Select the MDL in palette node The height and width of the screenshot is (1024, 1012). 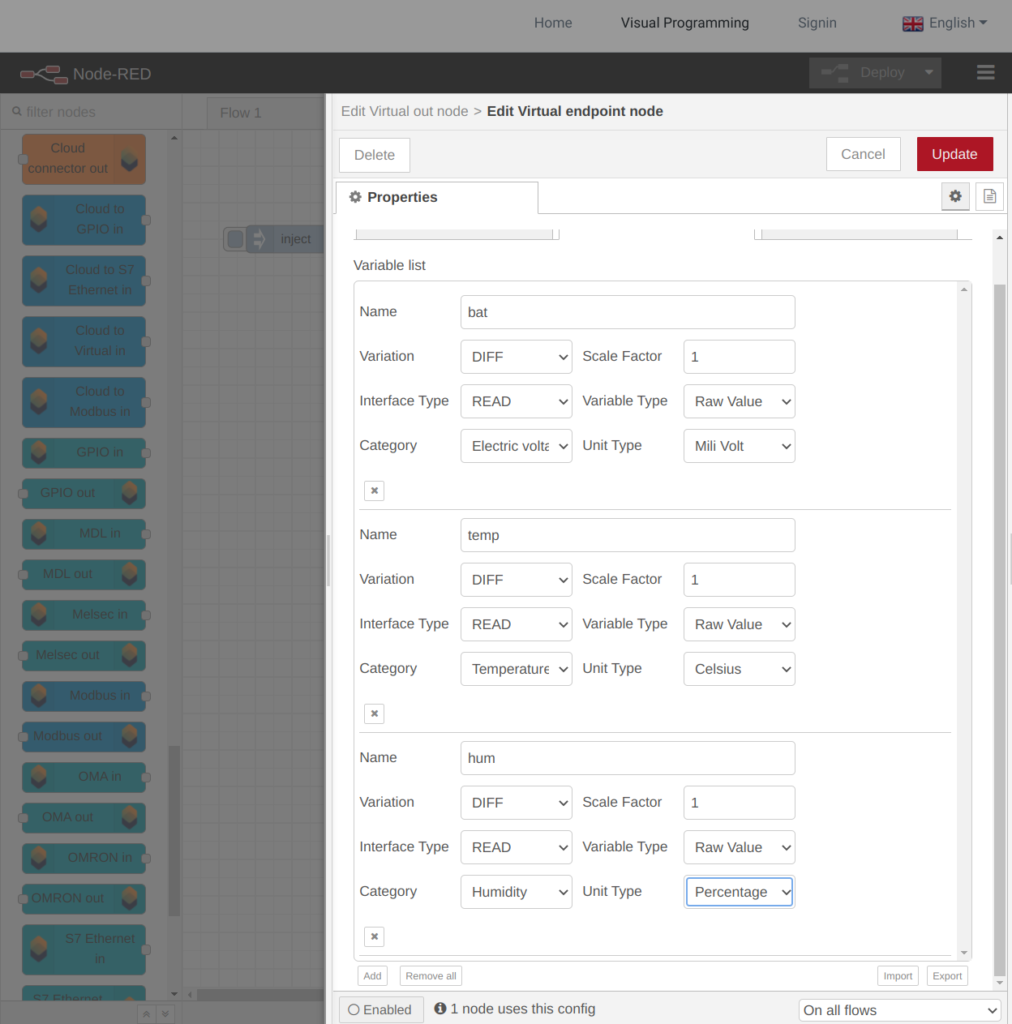pyautogui.click(x=84, y=534)
